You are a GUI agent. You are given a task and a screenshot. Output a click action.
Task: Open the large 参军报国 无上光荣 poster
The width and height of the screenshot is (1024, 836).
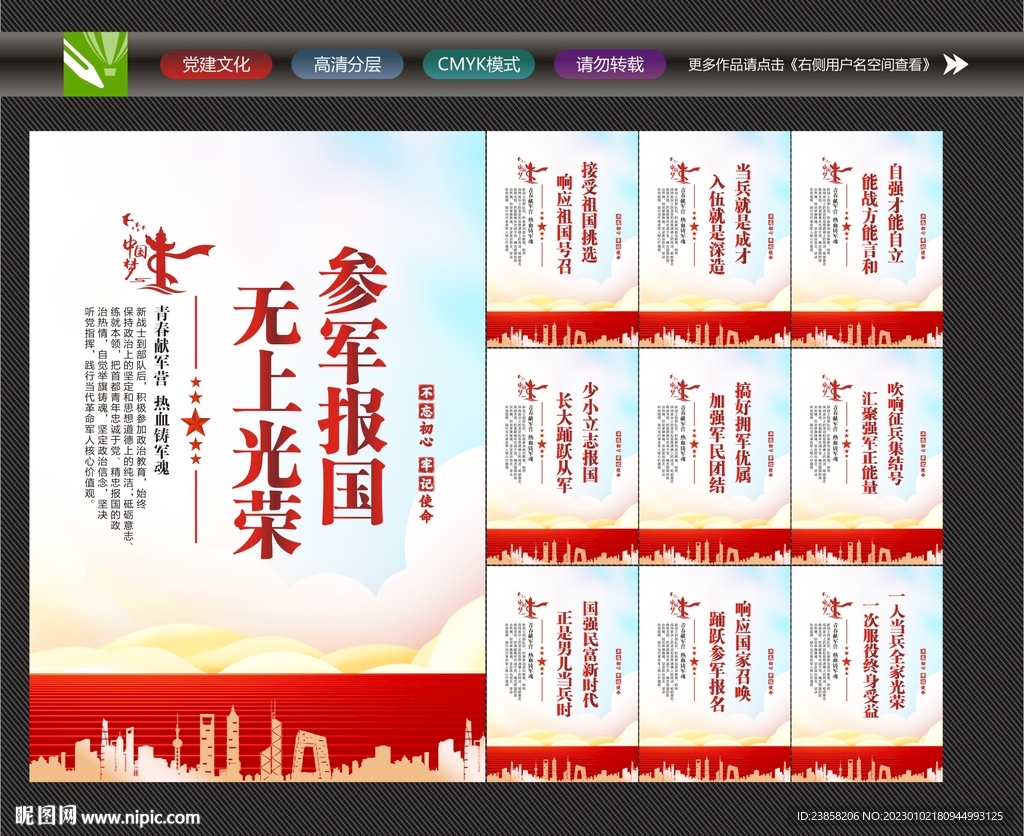click(x=257, y=456)
